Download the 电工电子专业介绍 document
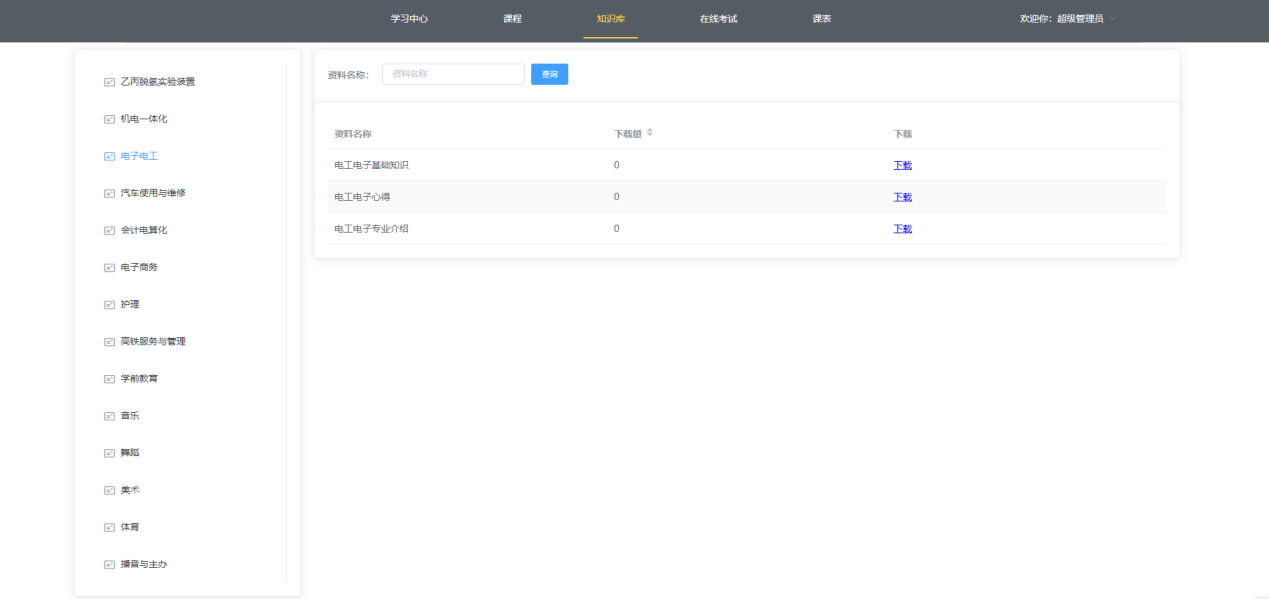Image resolution: width=1269 pixels, height=599 pixels. (x=902, y=229)
